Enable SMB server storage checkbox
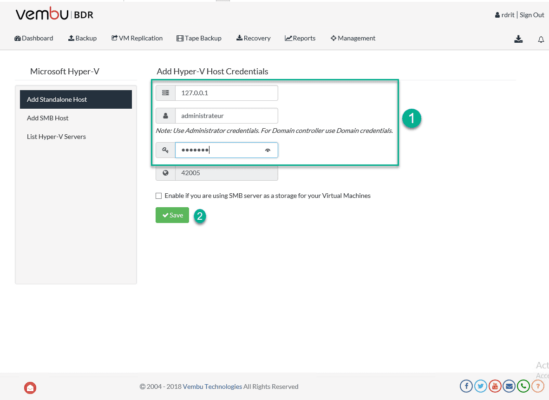This screenshot has width=549, height=400. (159, 195)
